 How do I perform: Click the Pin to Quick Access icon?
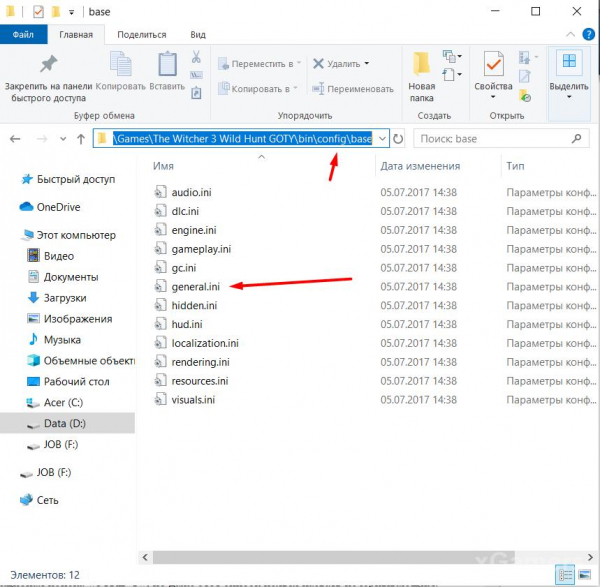(x=47, y=64)
